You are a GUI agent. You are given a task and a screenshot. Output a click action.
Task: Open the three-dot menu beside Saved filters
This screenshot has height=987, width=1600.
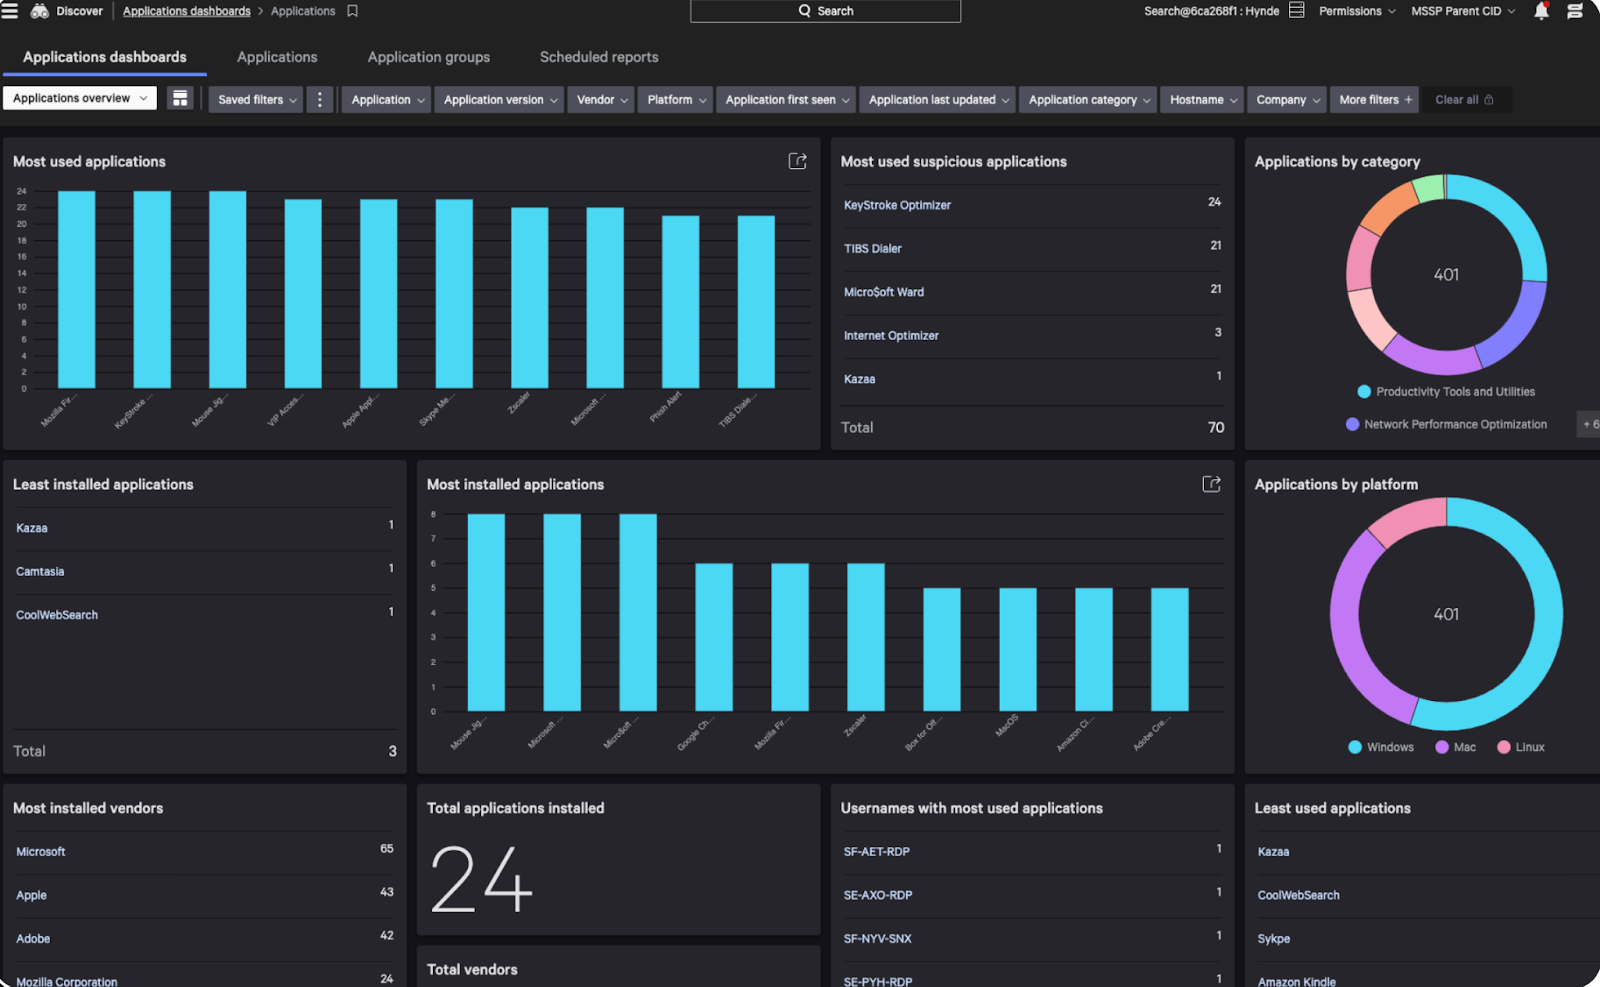(x=320, y=99)
